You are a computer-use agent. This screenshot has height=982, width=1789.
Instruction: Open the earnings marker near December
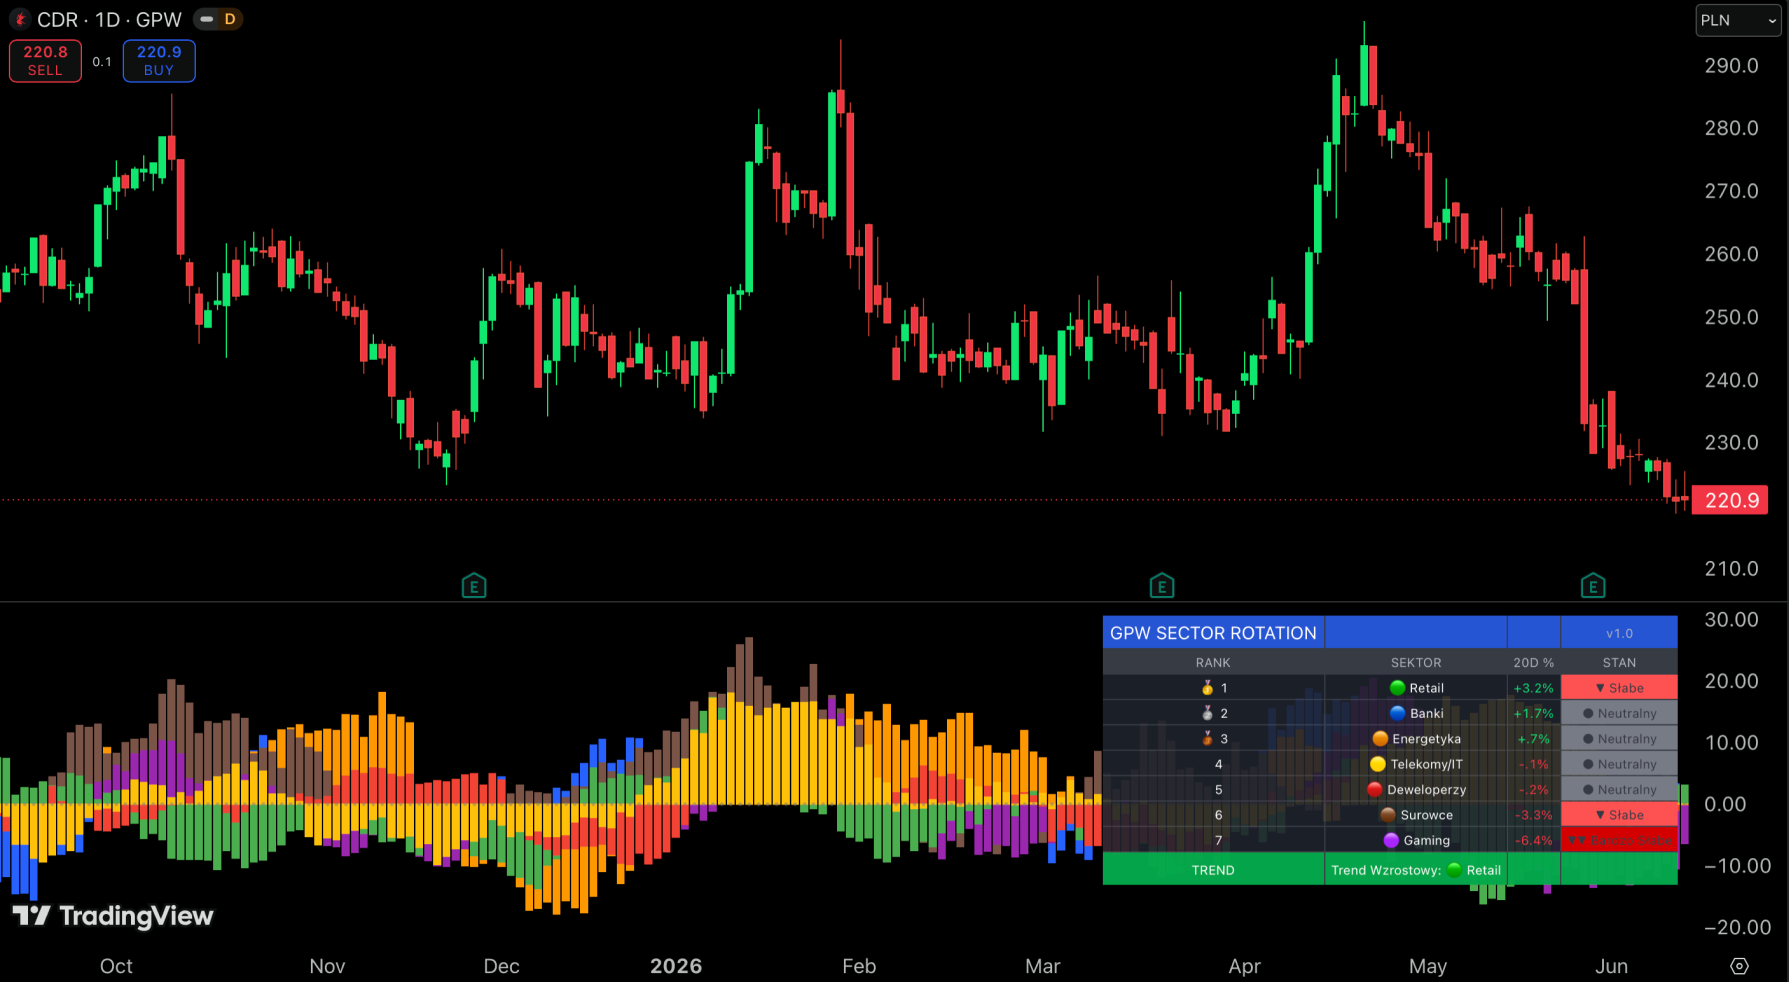pos(474,586)
